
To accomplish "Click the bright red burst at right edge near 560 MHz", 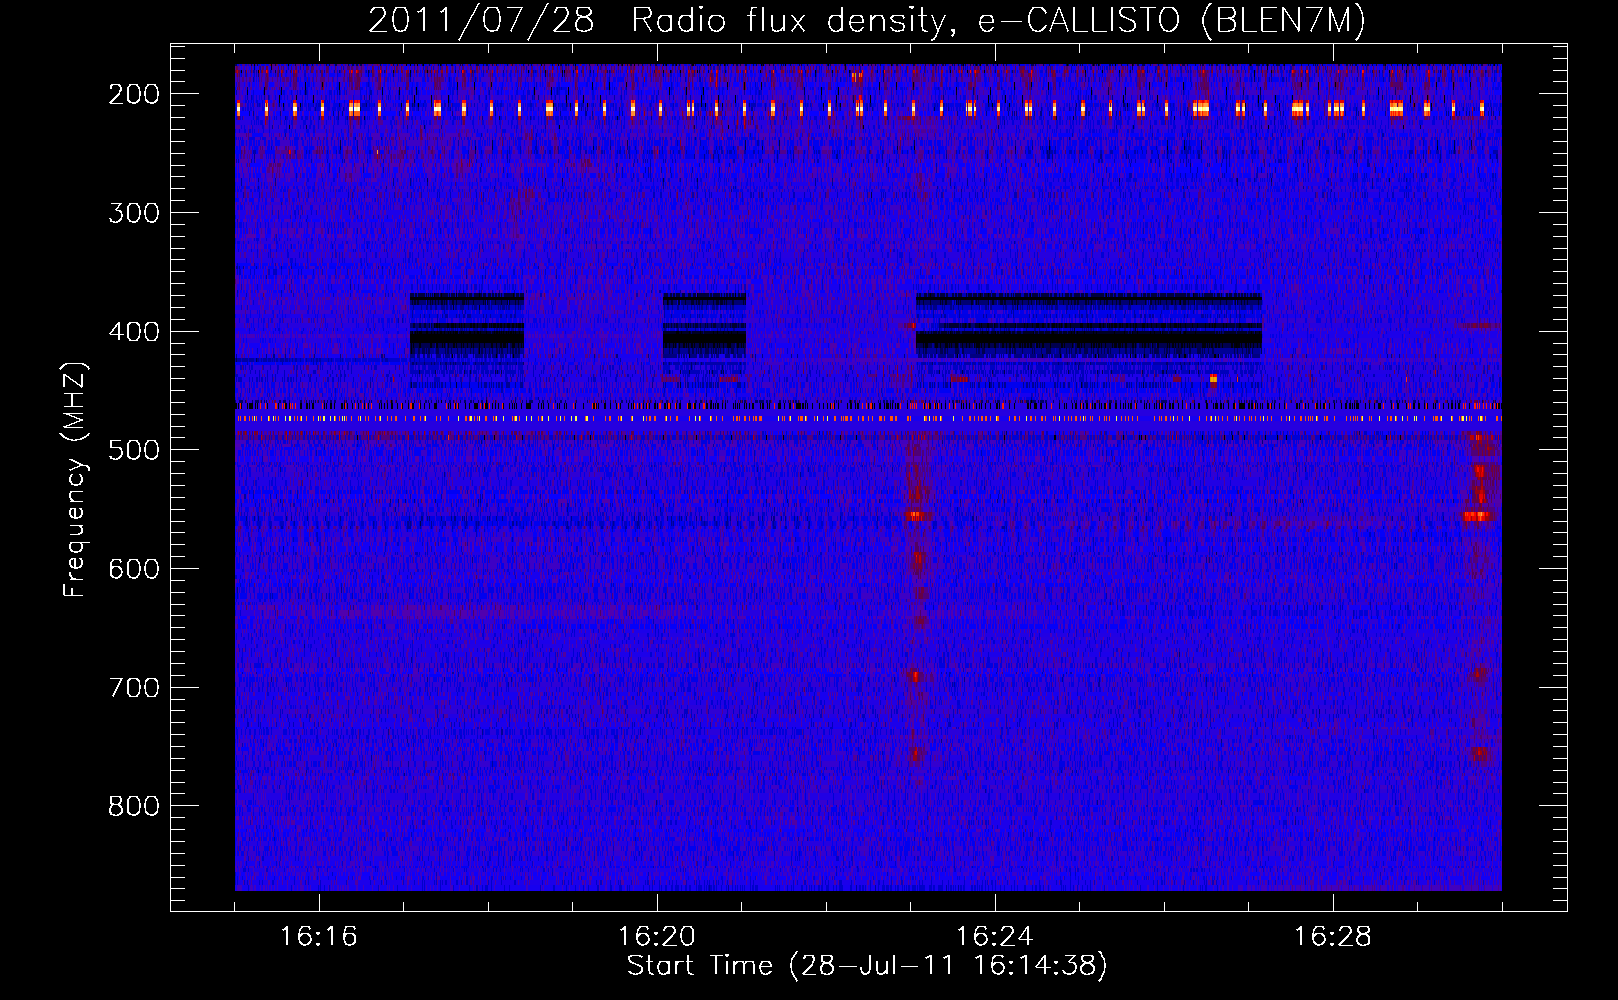I will pyautogui.click(x=1477, y=516).
